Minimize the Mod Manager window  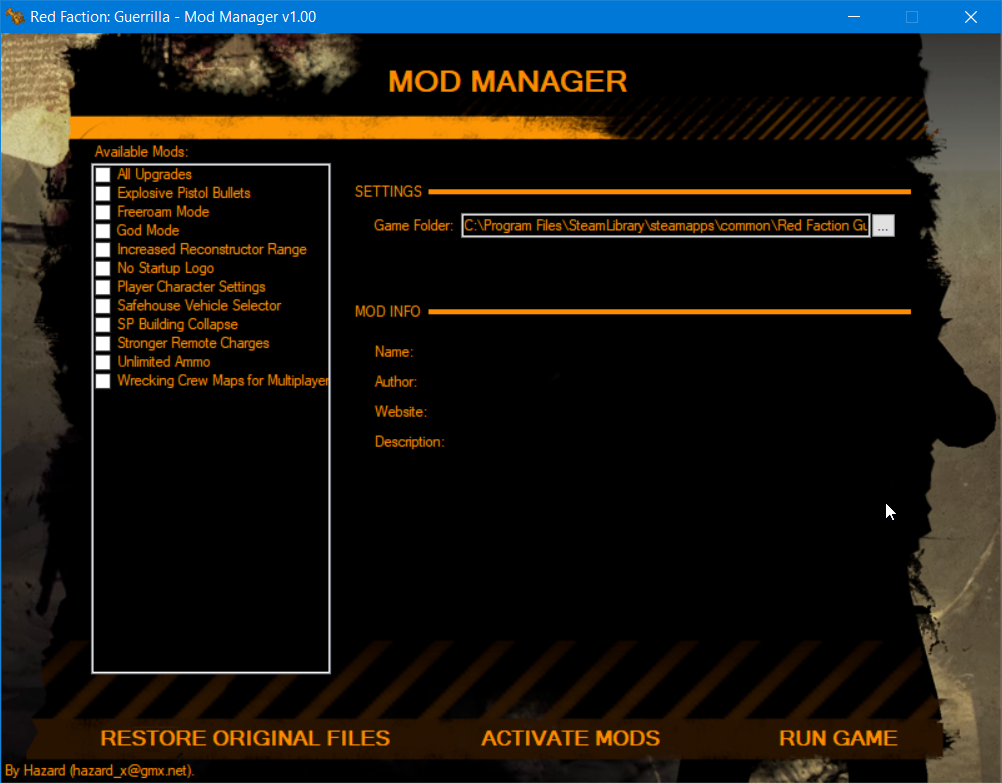(x=854, y=17)
